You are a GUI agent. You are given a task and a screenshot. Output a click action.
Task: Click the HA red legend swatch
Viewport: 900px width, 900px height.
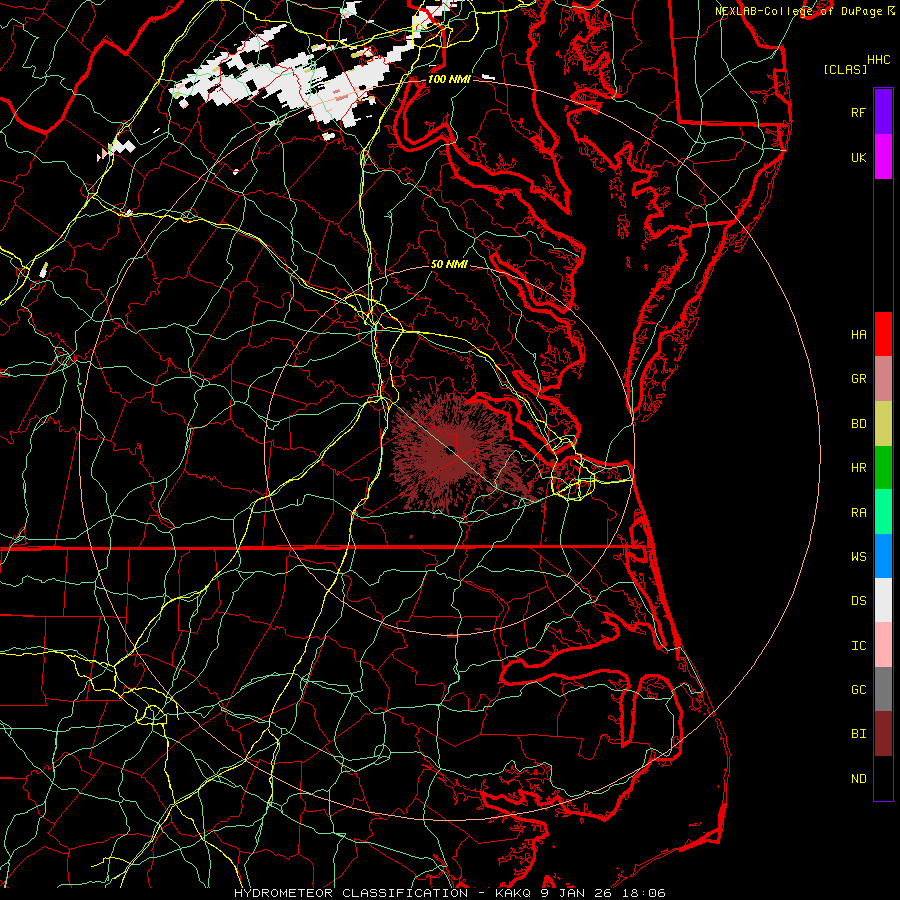883,334
